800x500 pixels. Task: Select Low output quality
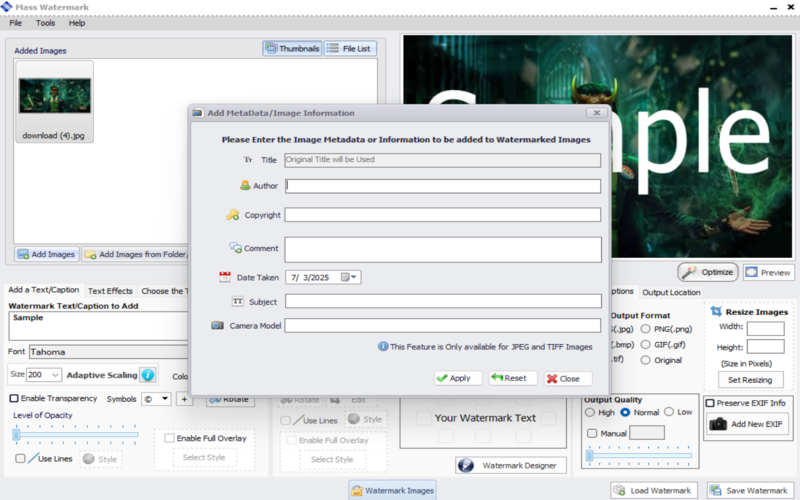click(x=669, y=412)
